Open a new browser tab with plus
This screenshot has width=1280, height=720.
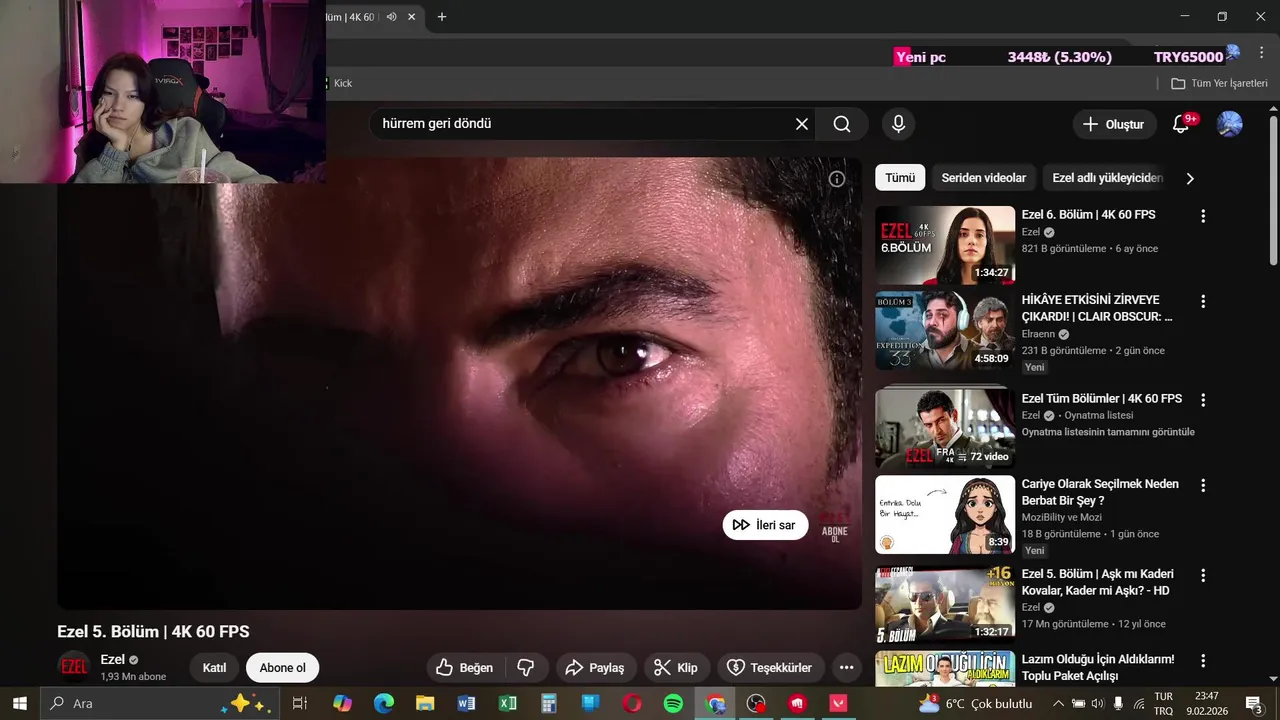click(x=442, y=17)
